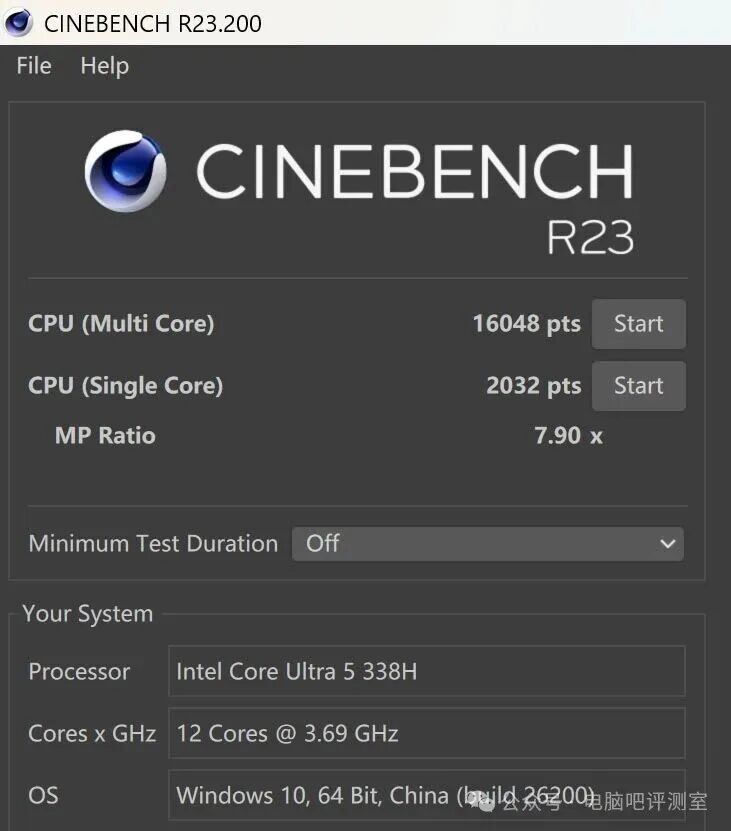This screenshot has width=731, height=831.
Task: Start the CPU Multi Core benchmark
Action: tap(638, 323)
